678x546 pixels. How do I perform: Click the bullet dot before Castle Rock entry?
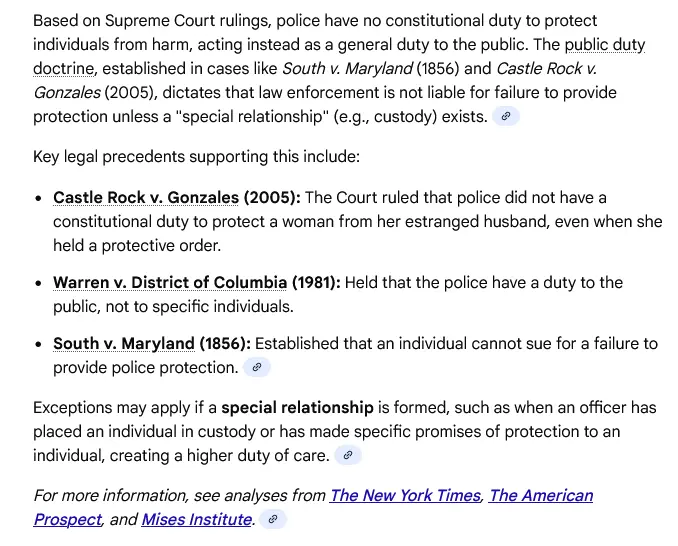coord(38,198)
